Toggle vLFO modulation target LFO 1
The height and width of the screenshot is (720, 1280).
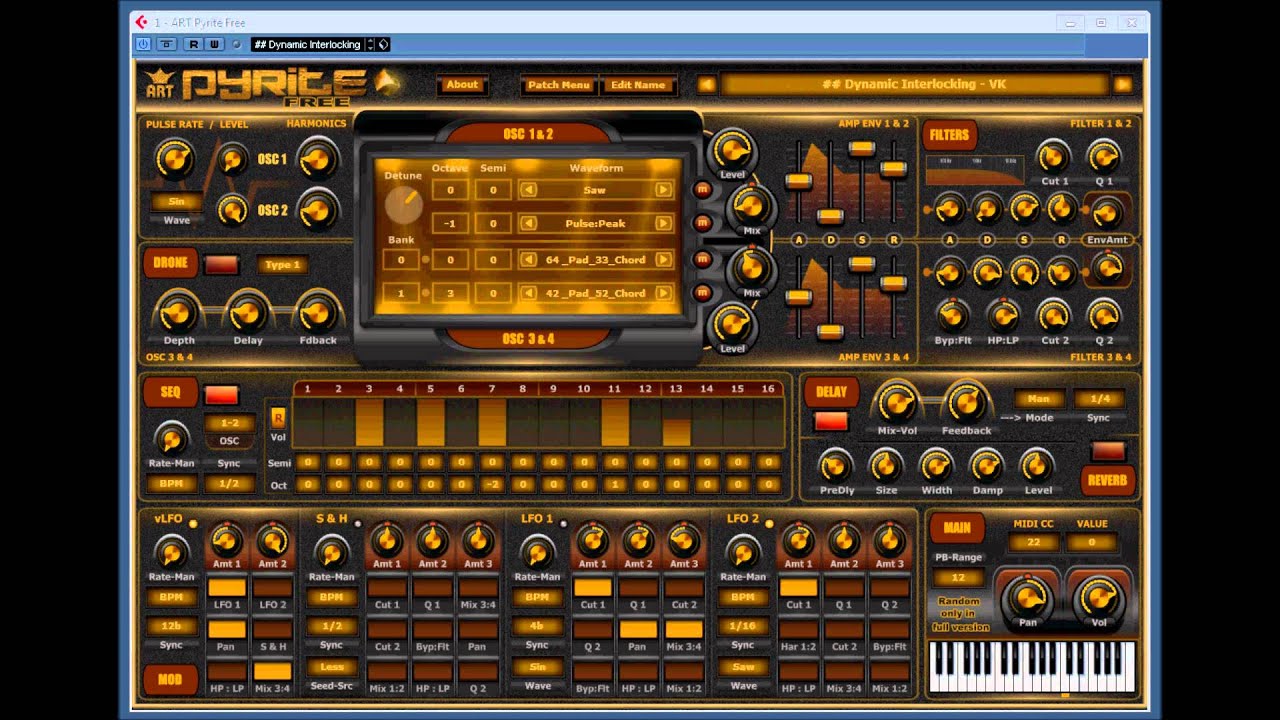(227, 588)
